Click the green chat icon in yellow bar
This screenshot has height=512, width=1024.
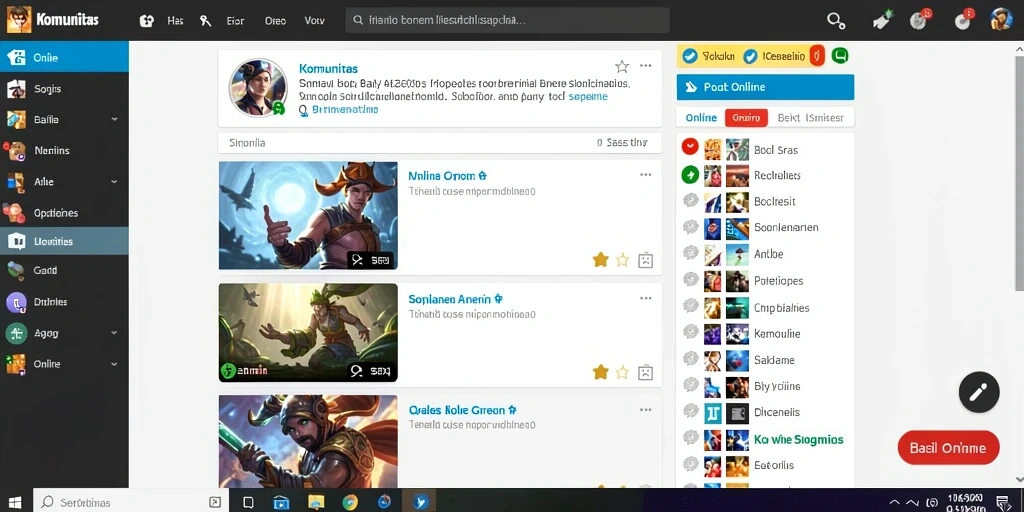coord(840,56)
